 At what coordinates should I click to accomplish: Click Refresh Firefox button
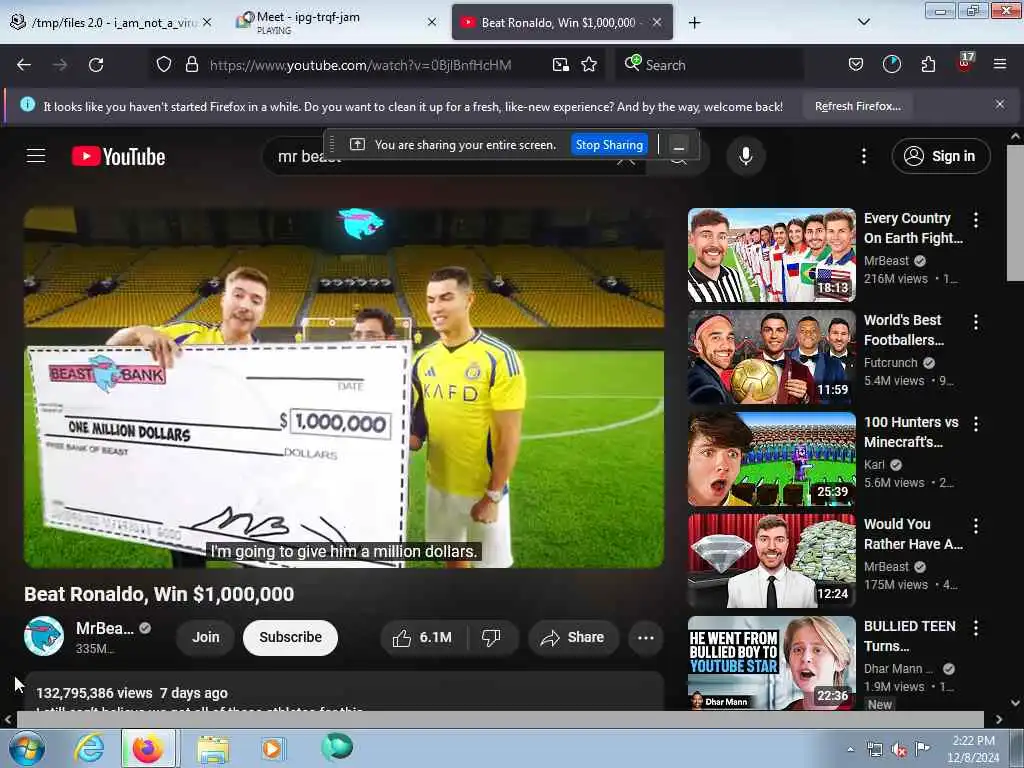click(x=857, y=106)
